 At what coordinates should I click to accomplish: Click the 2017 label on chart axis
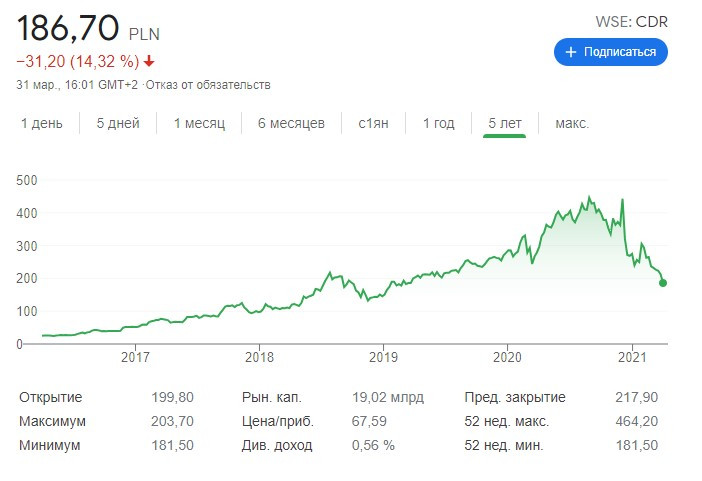135,357
